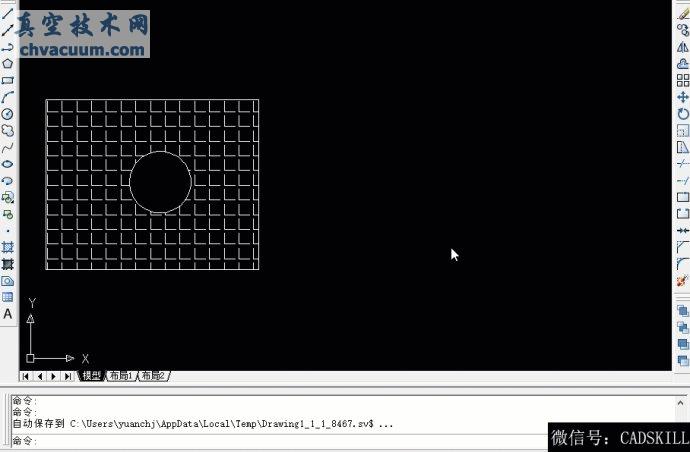Screen dimensions: 690x452
Task: Pick the Circle tool in draw toolbar
Action: 8,113
